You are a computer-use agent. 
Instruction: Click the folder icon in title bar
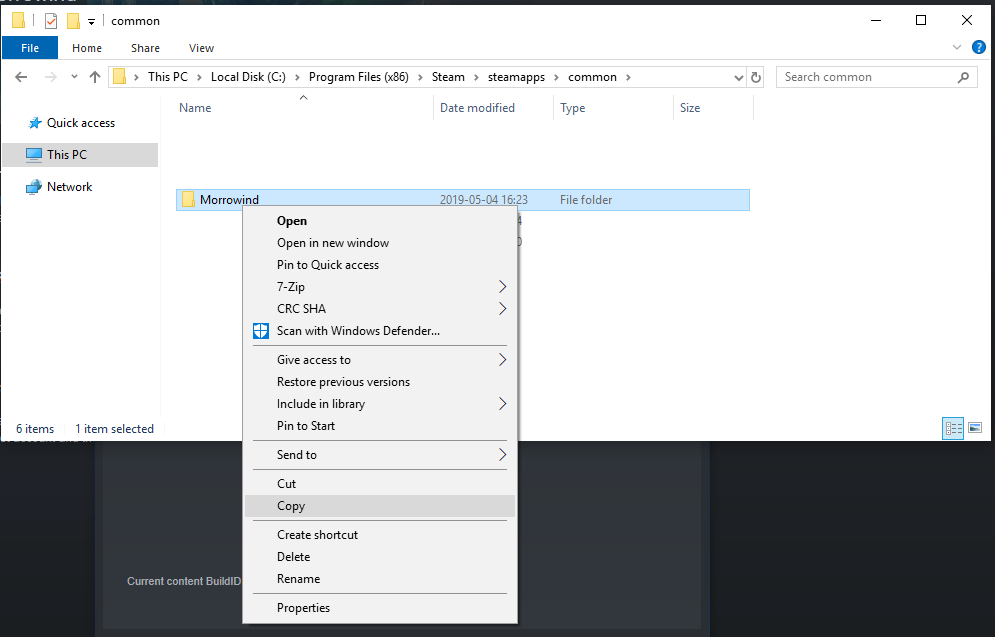[18, 21]
